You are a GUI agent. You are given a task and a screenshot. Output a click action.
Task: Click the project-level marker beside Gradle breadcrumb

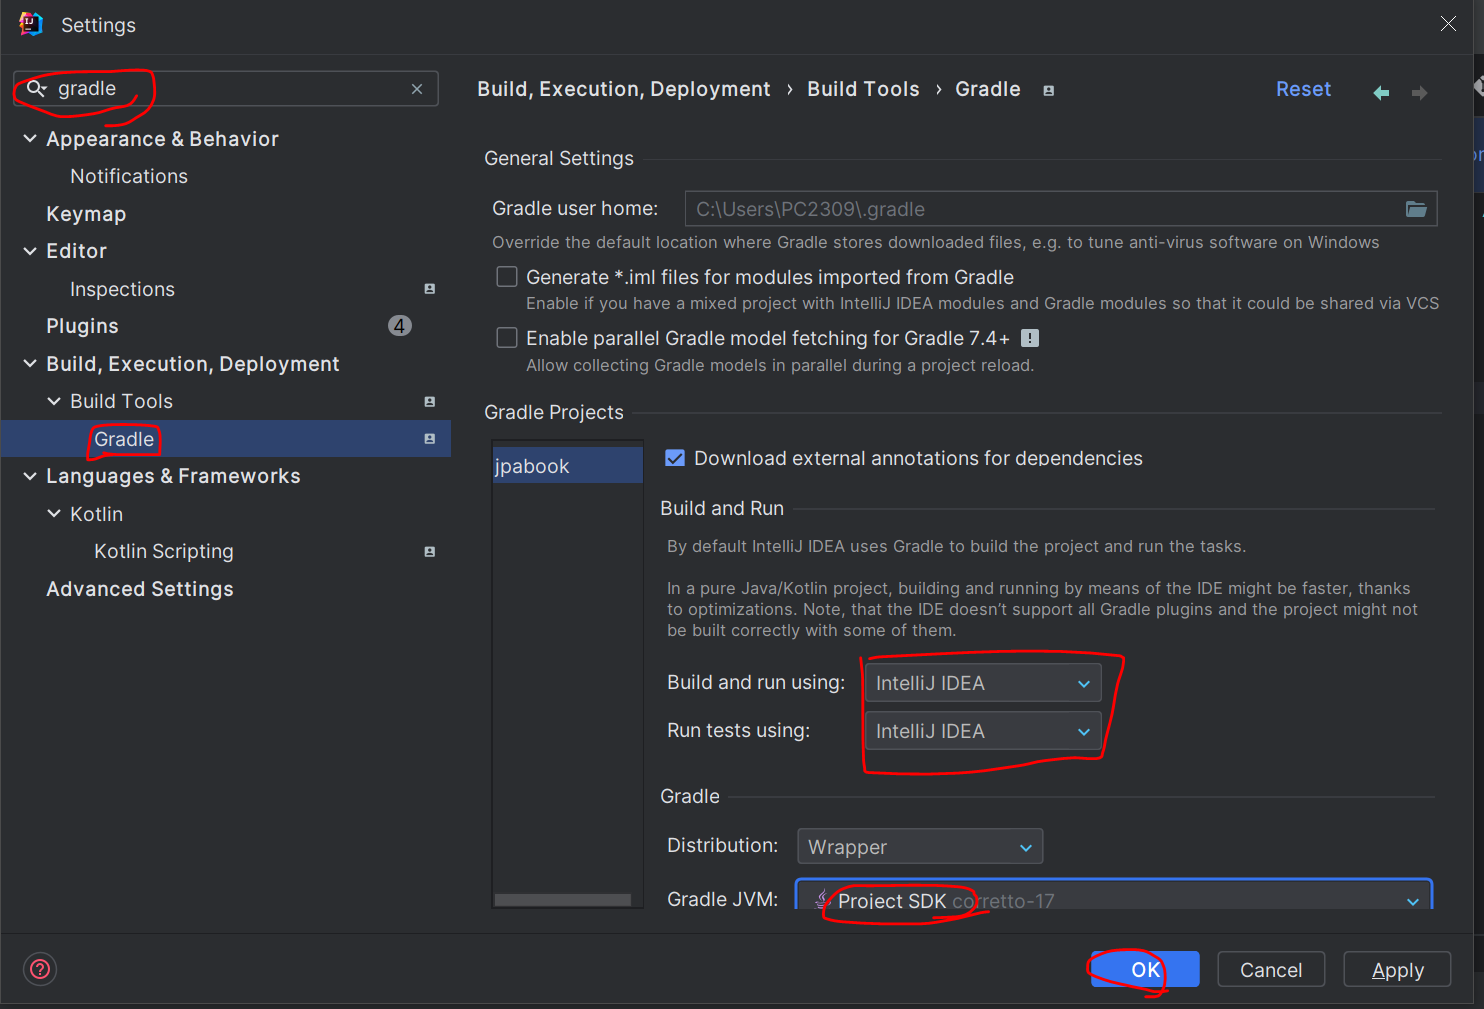[x=1048, y=90]
